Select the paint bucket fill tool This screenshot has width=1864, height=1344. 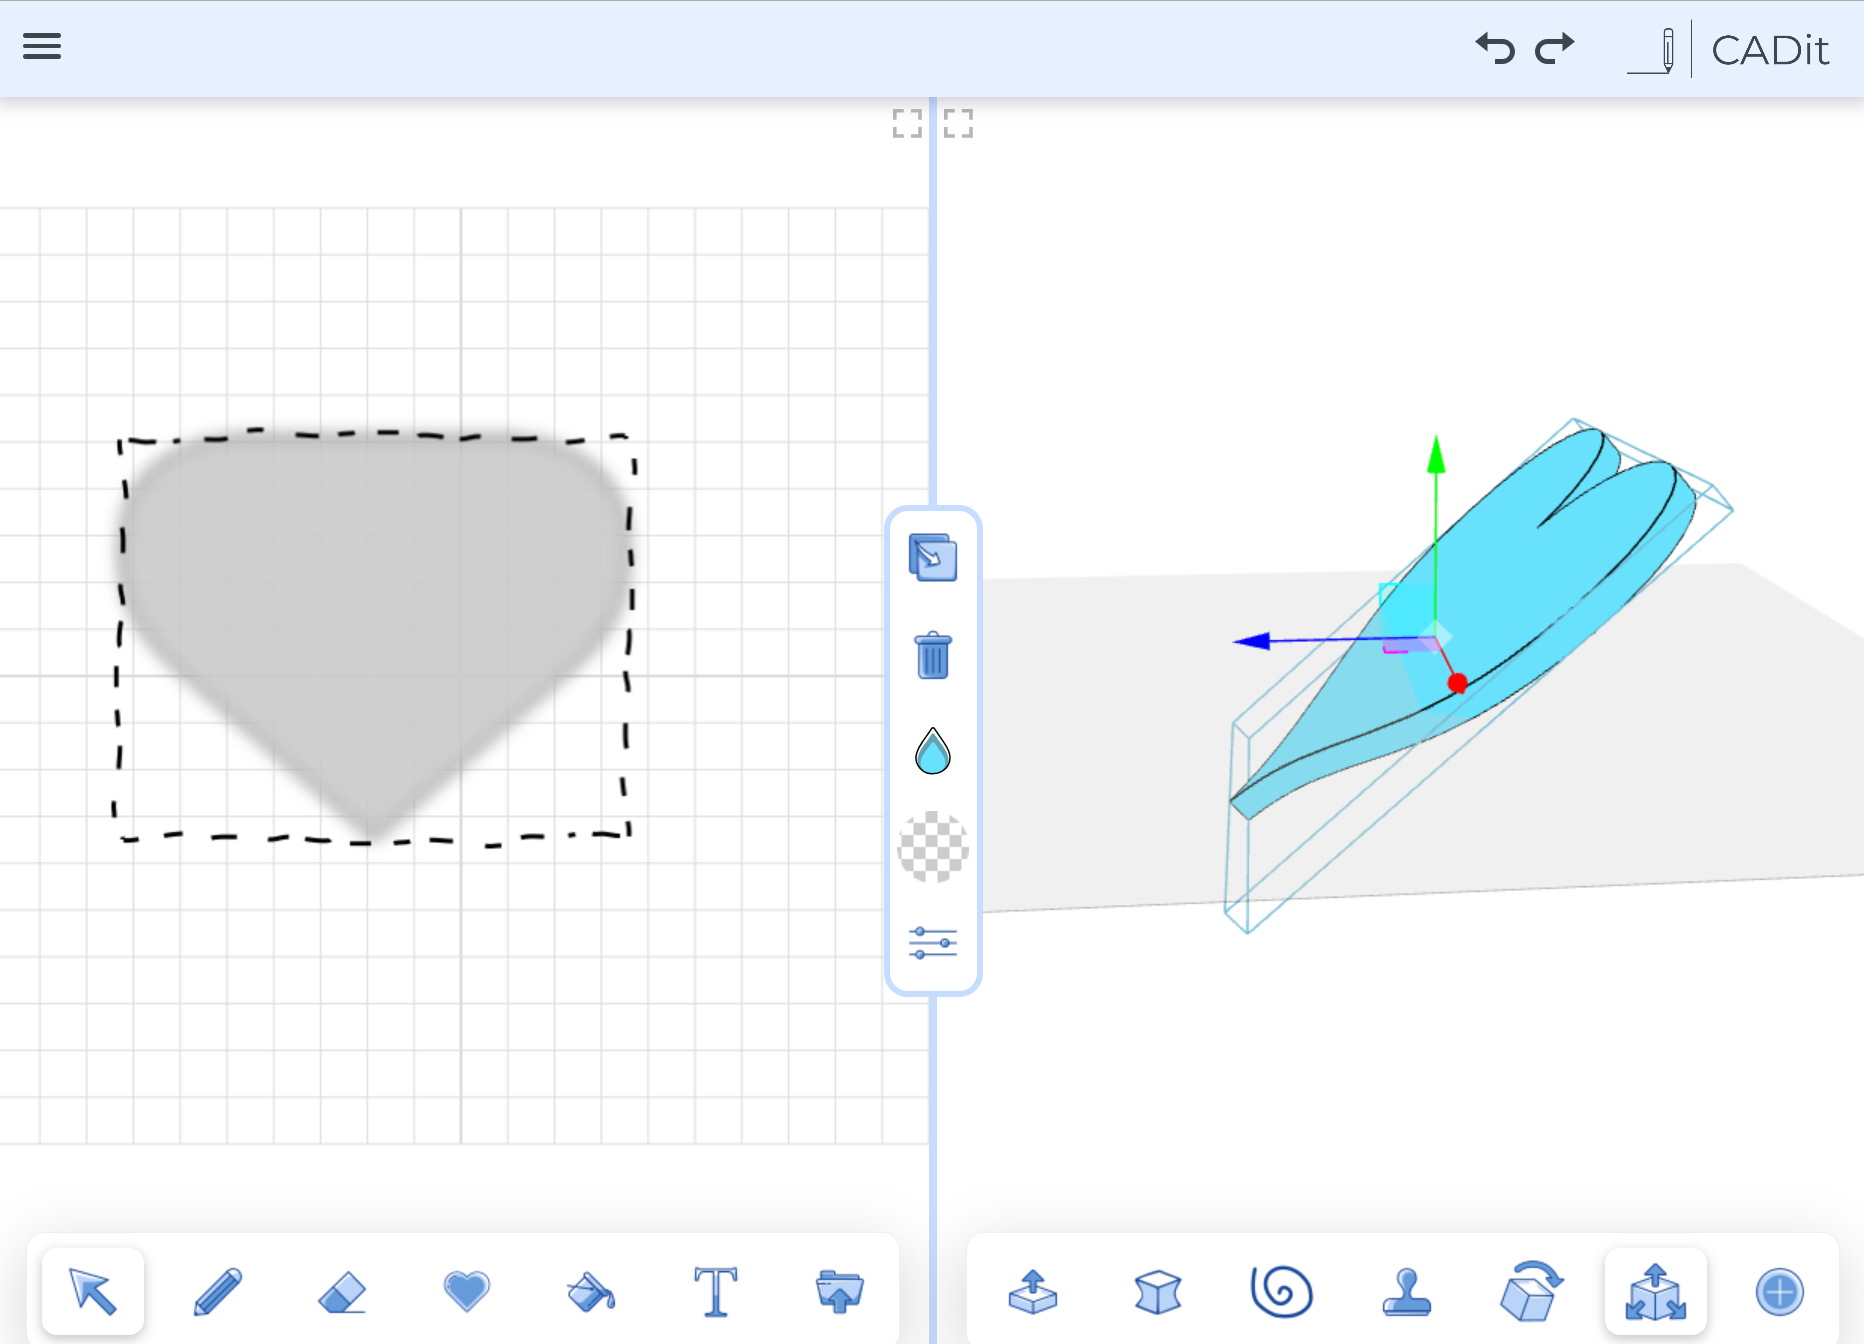coord(591,1291)
